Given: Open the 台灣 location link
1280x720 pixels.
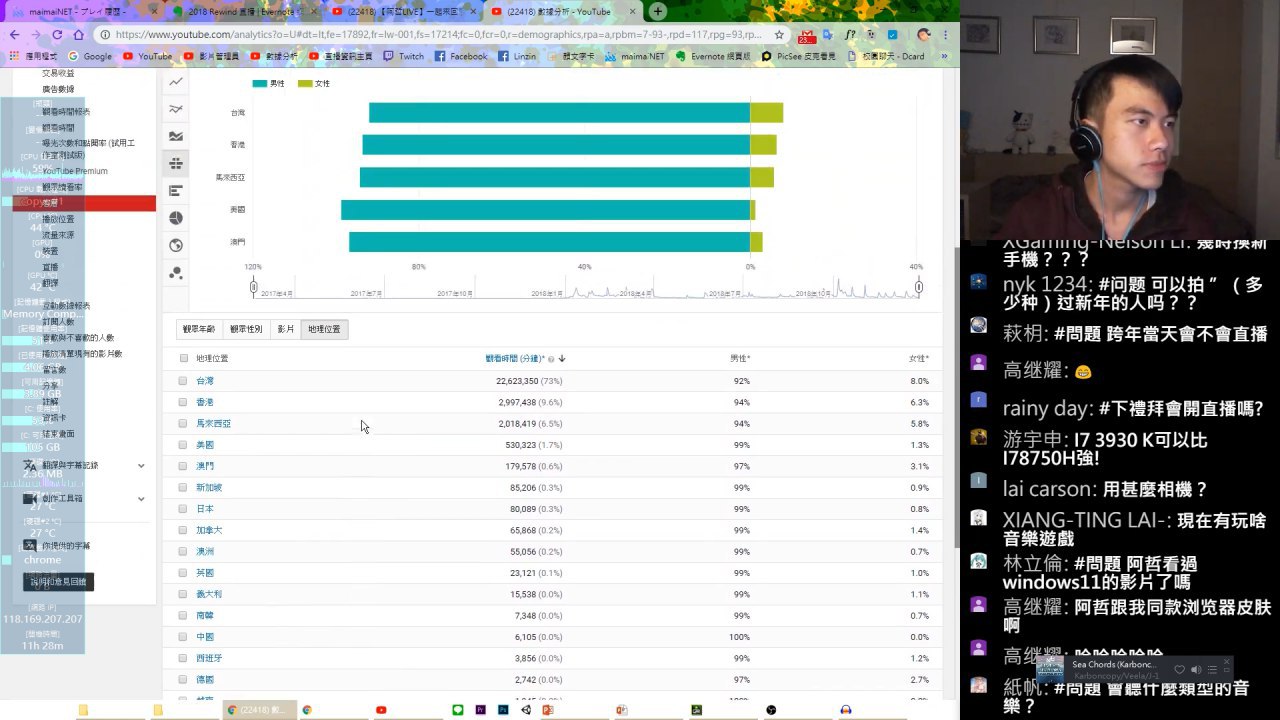Looking at the screenshot, I should 205,381.
